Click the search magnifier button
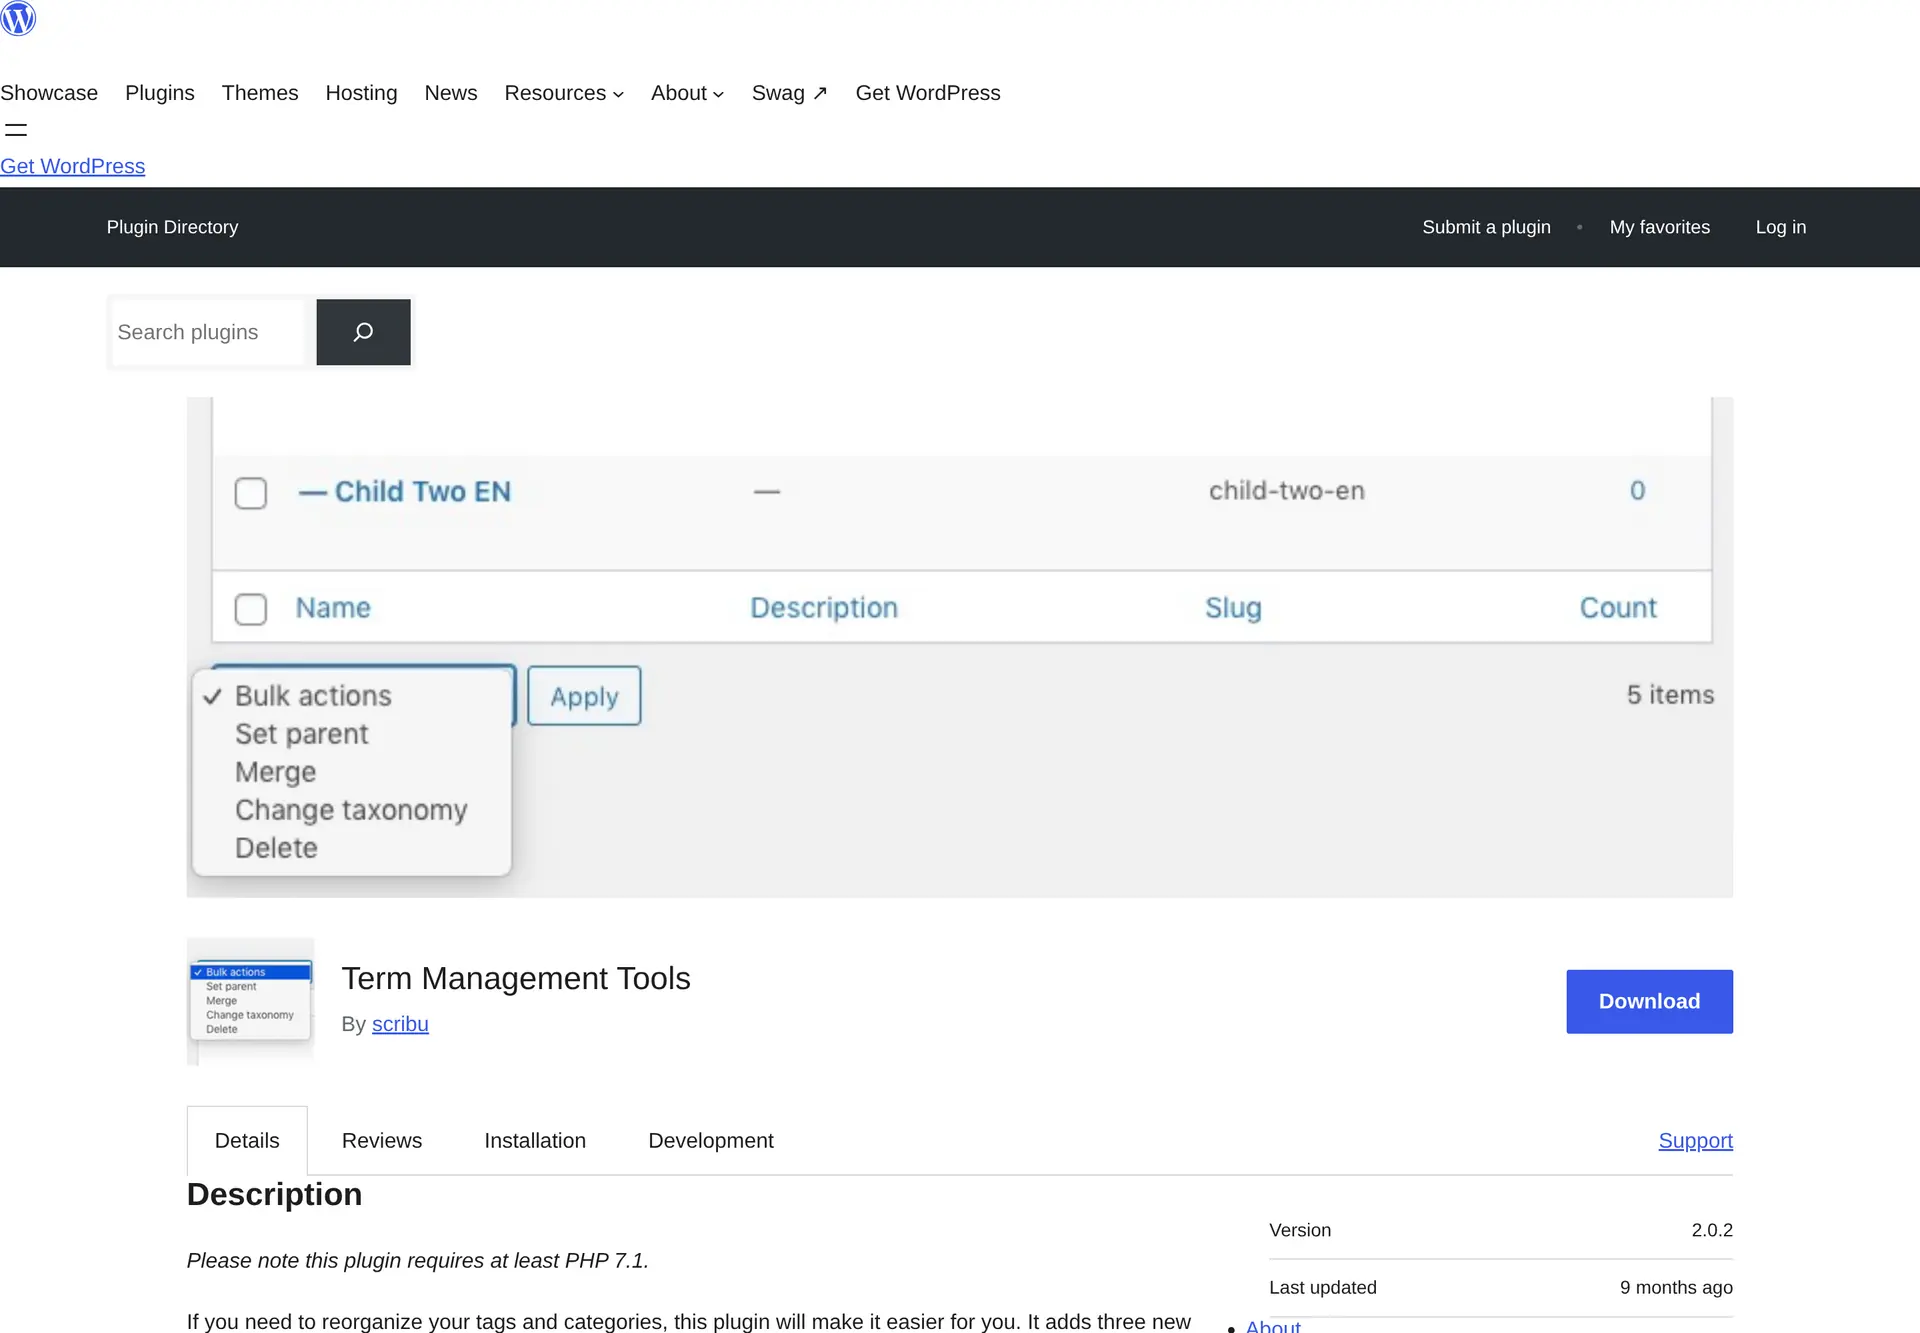The height and width of the screenshot is (1333, 1920). (363, 332)
